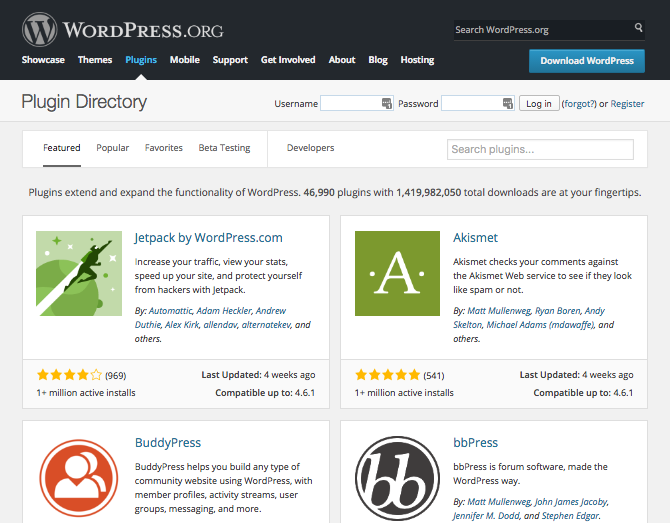Open the bbPress title link

[476, 443]
